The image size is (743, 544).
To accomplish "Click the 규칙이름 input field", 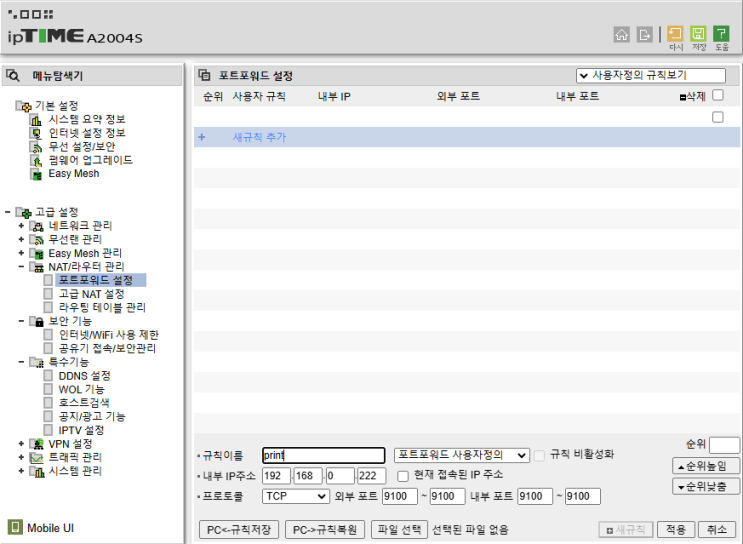I will [324, 455].
